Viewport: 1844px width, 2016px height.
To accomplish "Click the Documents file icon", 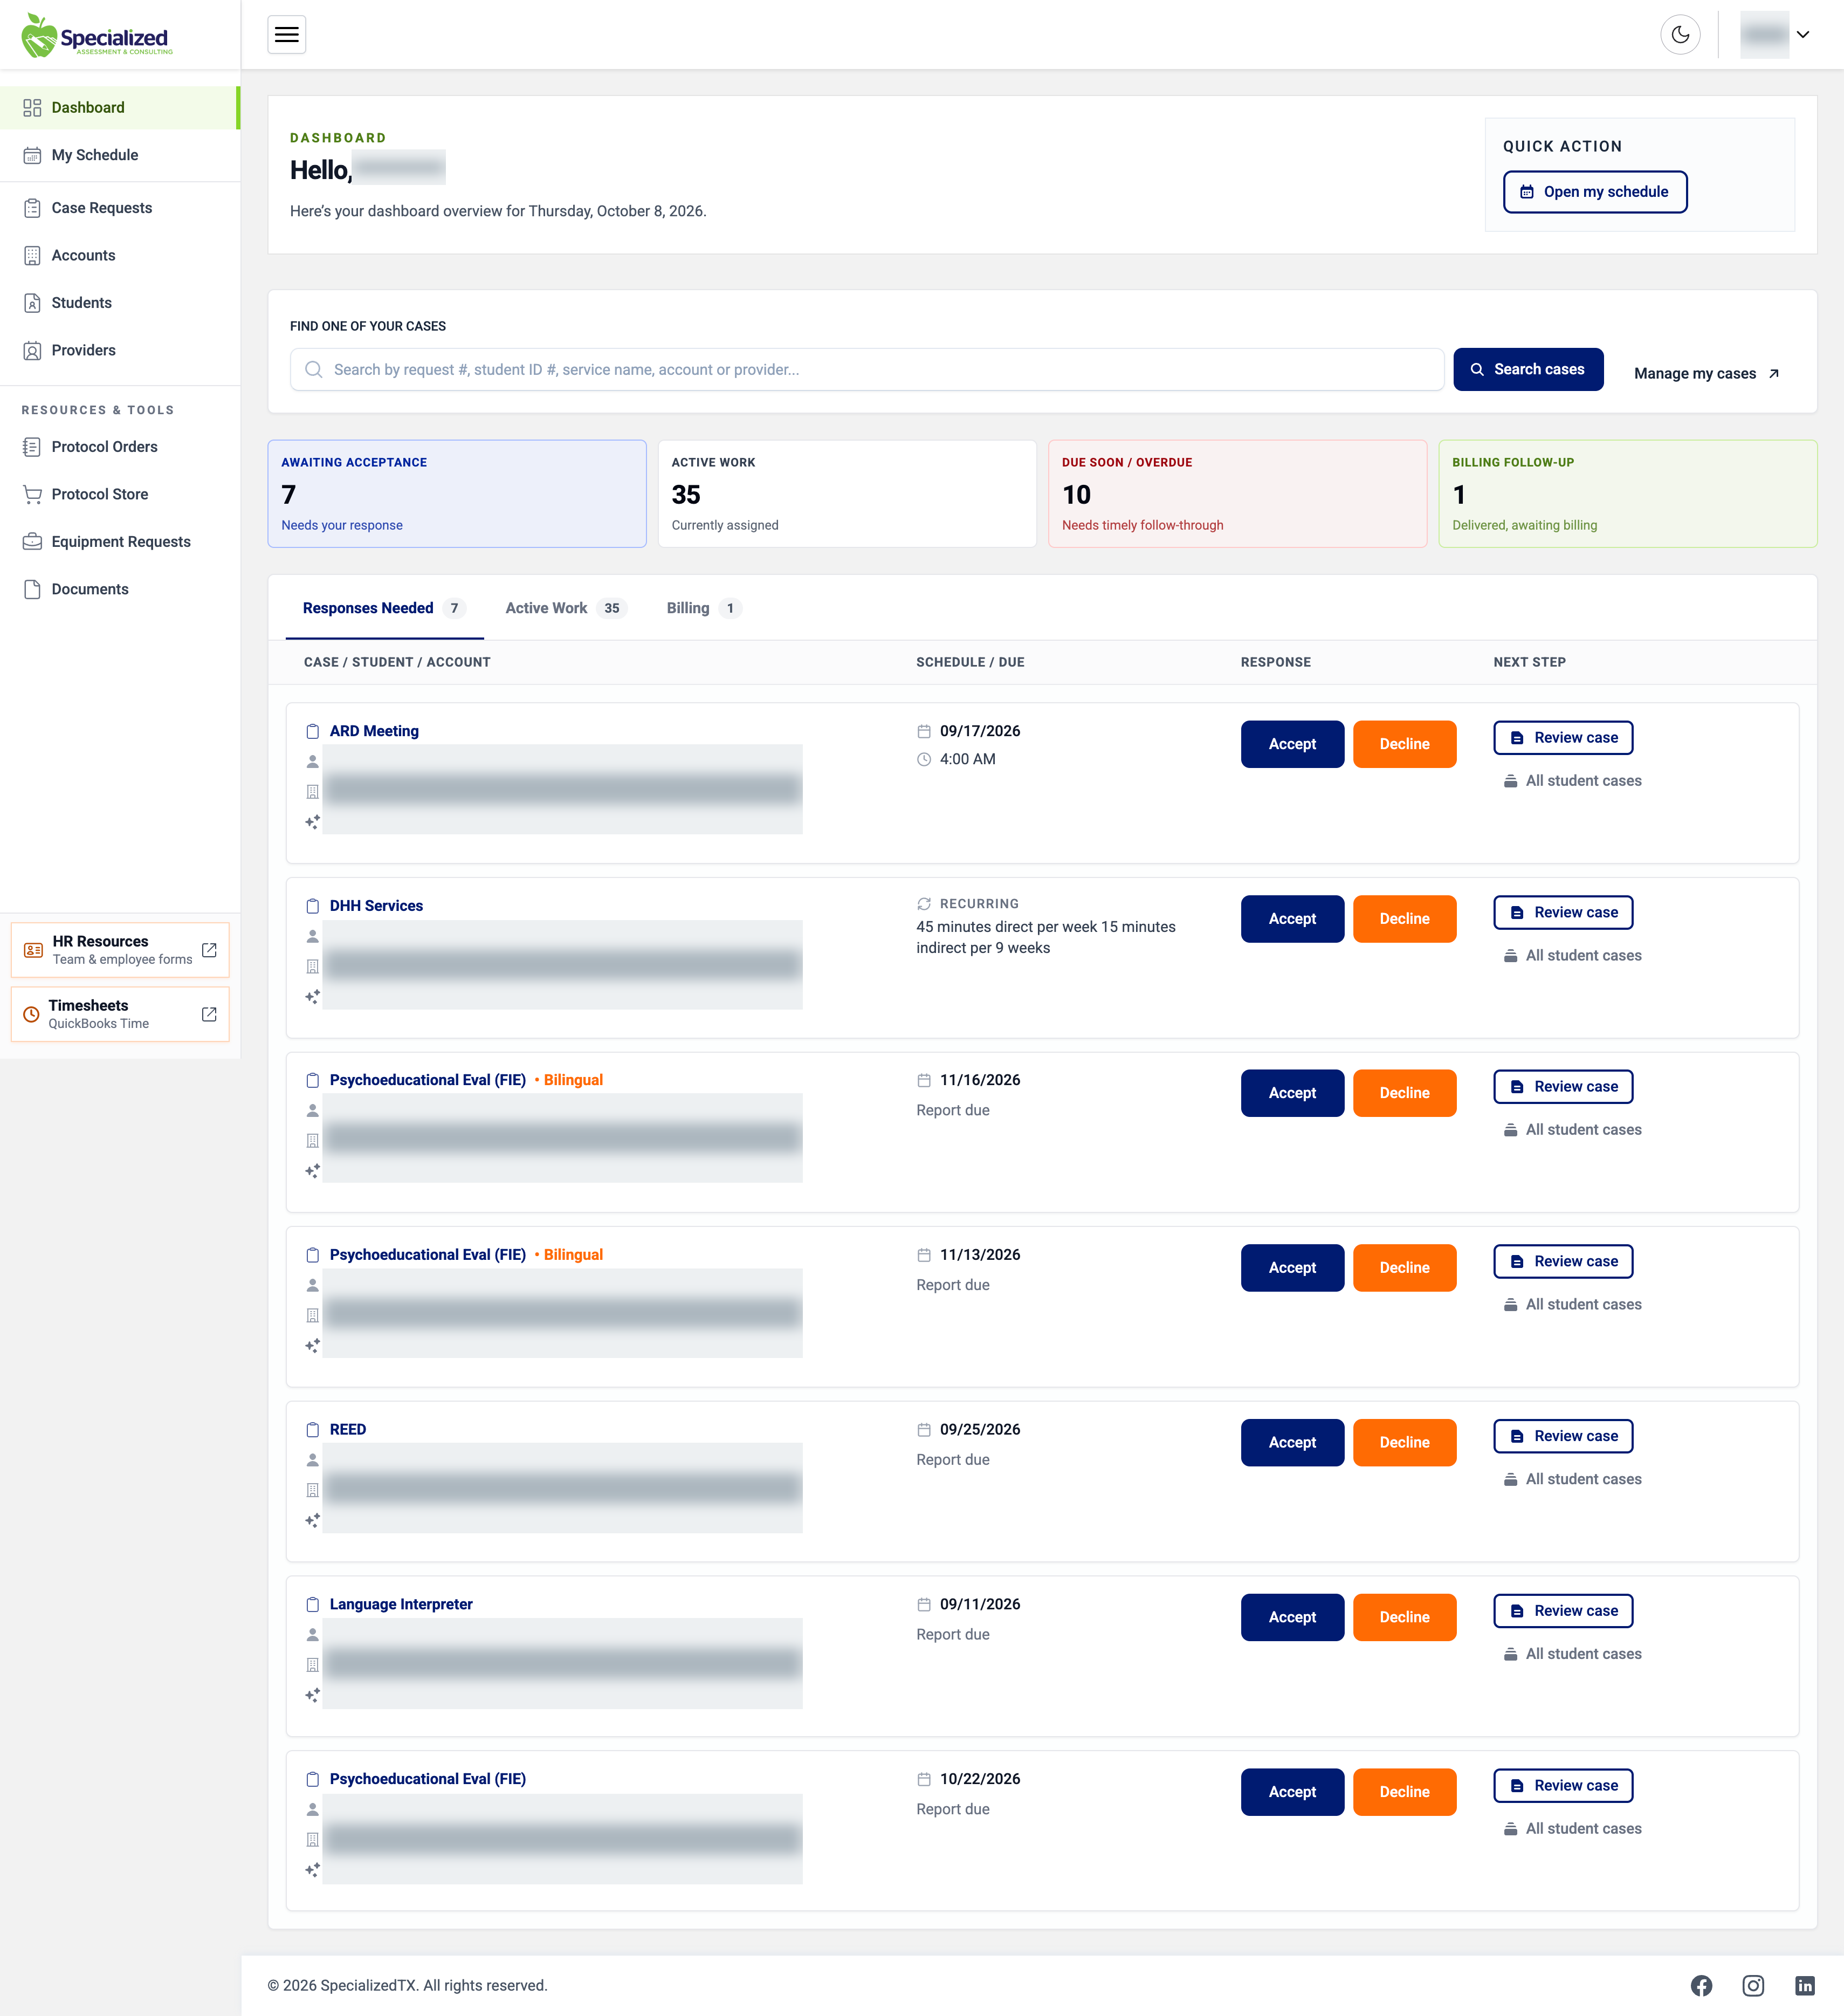I will [32, 589].
